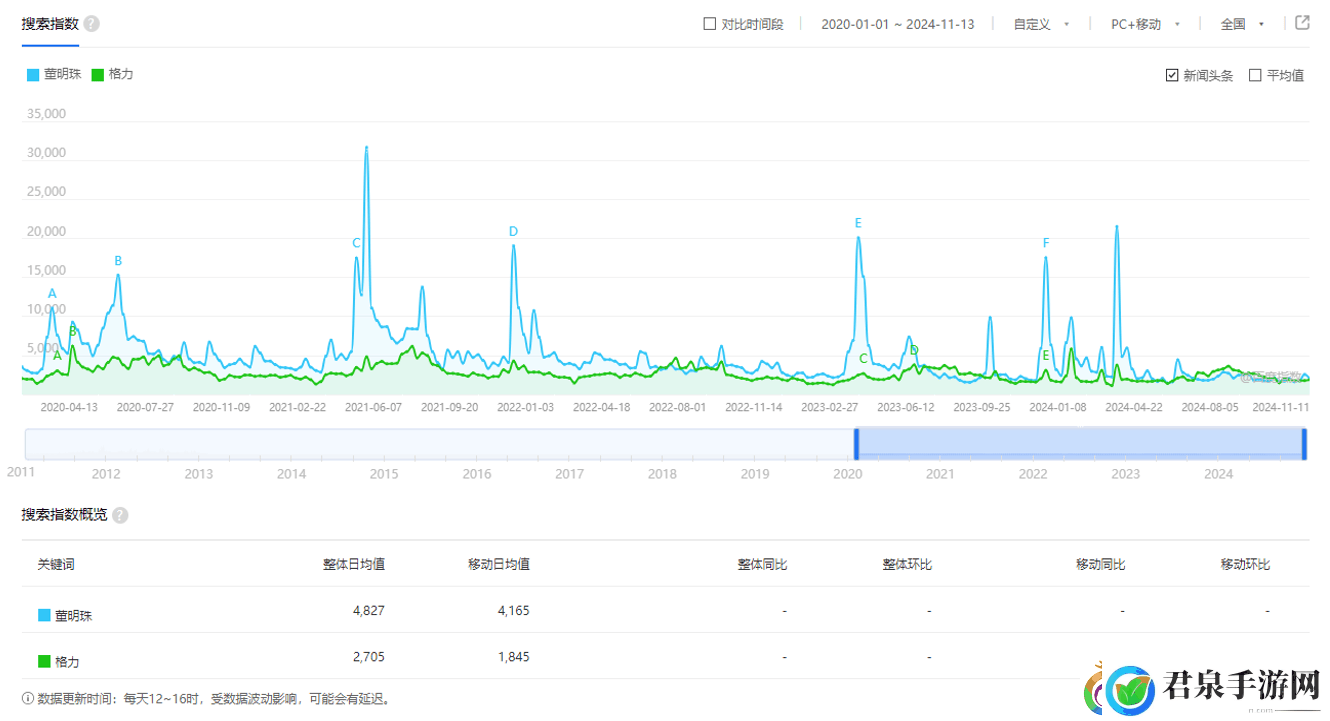
Task: Click blue news marker B near 2020-07
Action: pos(118,261)
